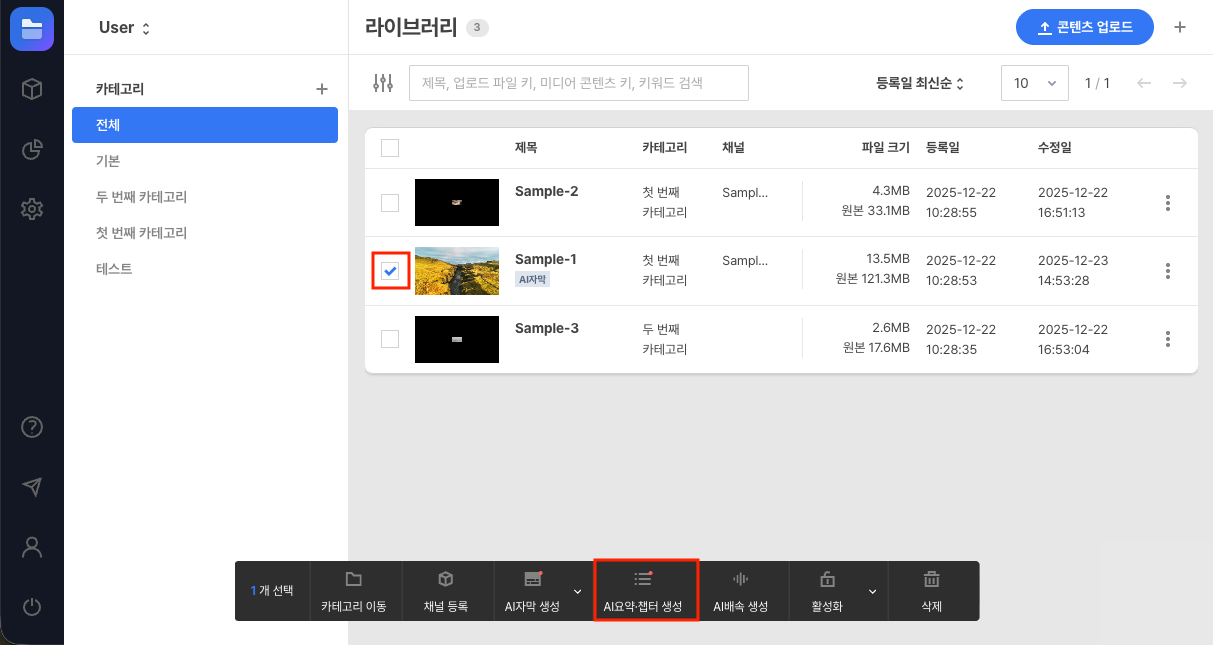Open 채널 등록 from the action bar
The image size is (1213, 645).
click(446, 591)
